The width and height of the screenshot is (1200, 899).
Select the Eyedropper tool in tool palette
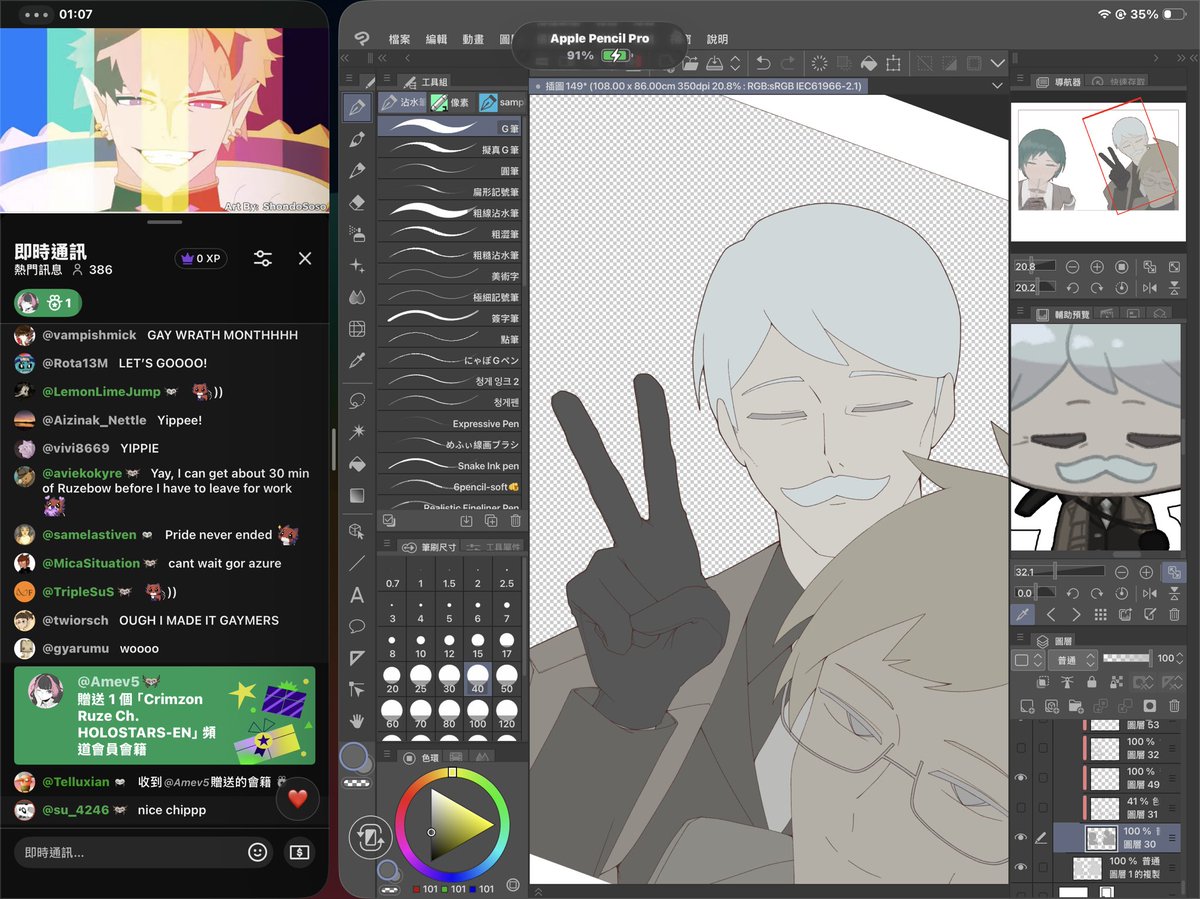point(357,359)
